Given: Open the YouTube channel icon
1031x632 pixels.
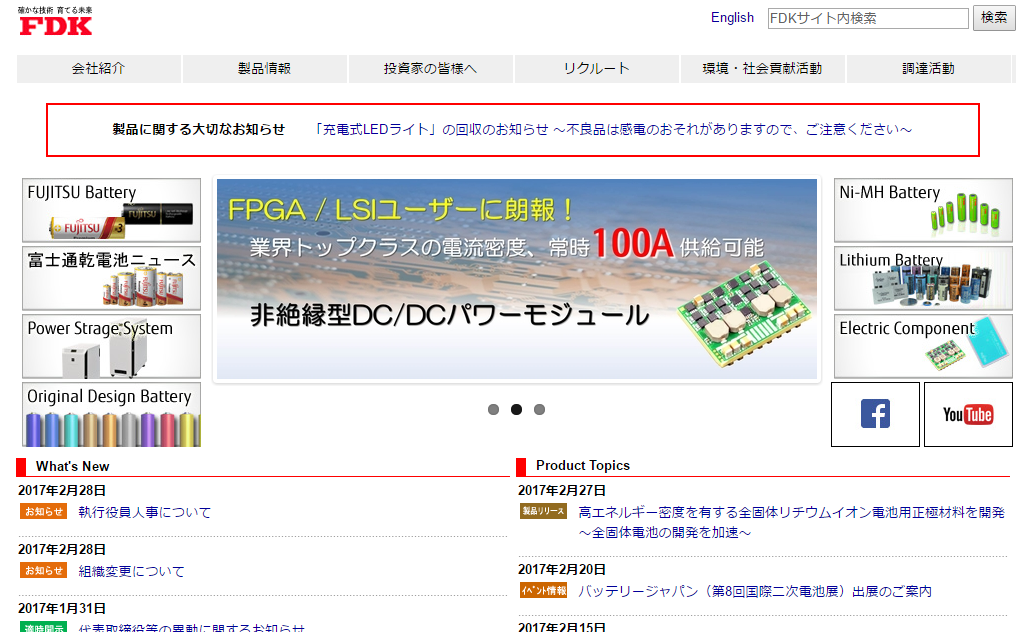Looking at the screenshot, I should [968, 414].
